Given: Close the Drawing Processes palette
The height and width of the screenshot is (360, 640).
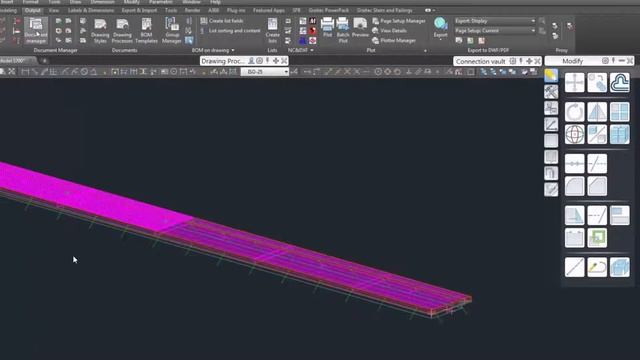Looking at the screenshot, I should (x=284, y=61).
